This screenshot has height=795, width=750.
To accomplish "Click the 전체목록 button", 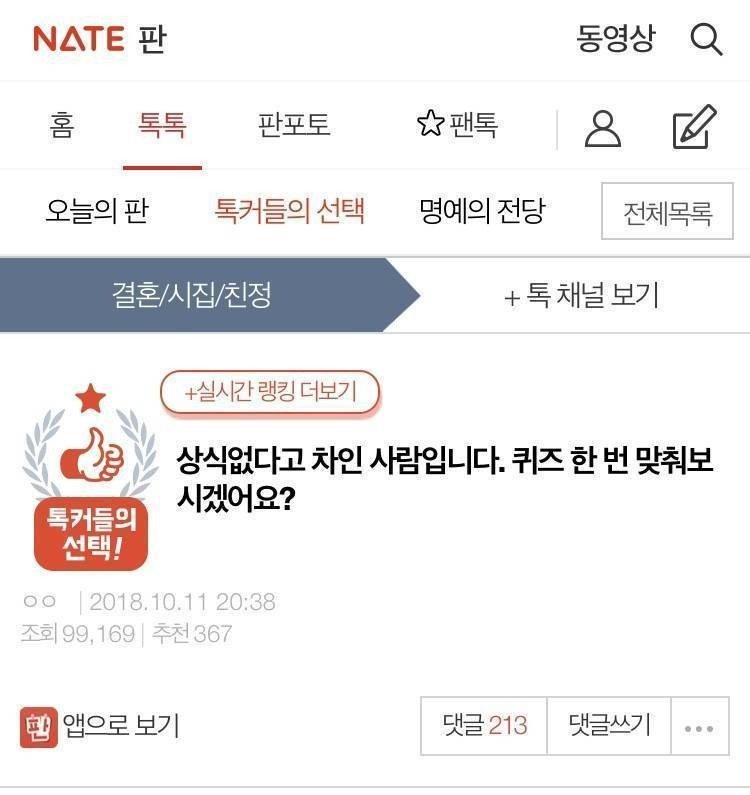I will tap(667, 211).
